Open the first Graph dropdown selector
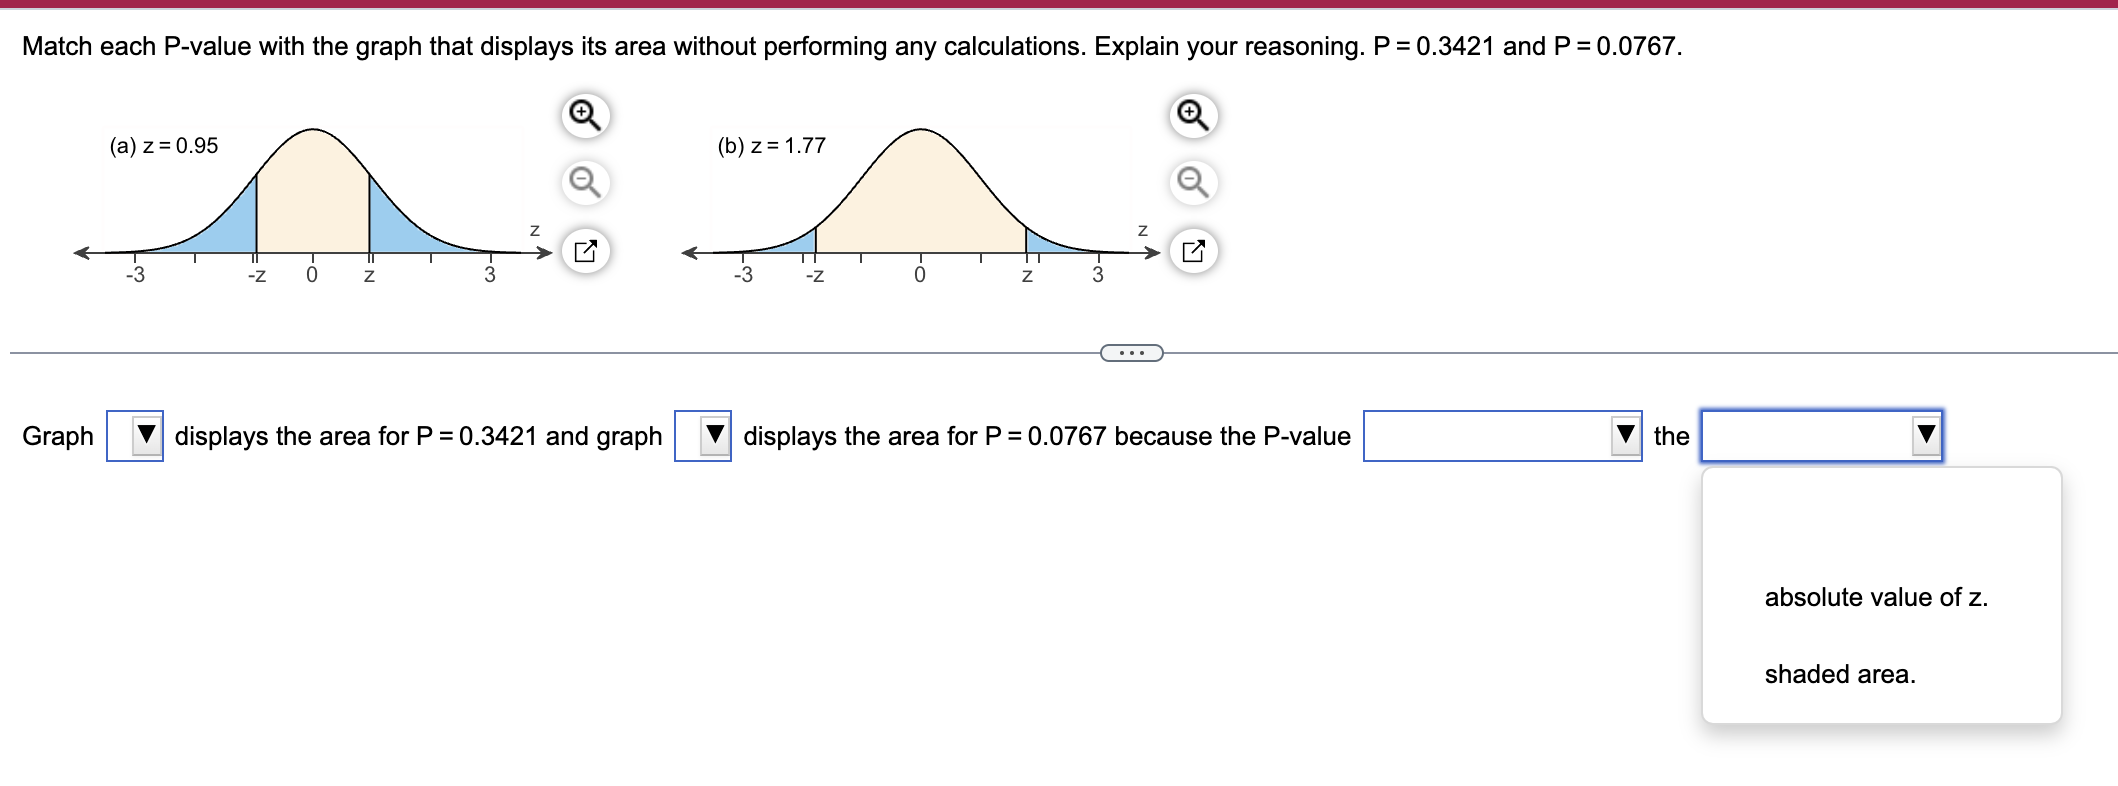This screenshot has width=2118, height=786. tap(138, 435)
